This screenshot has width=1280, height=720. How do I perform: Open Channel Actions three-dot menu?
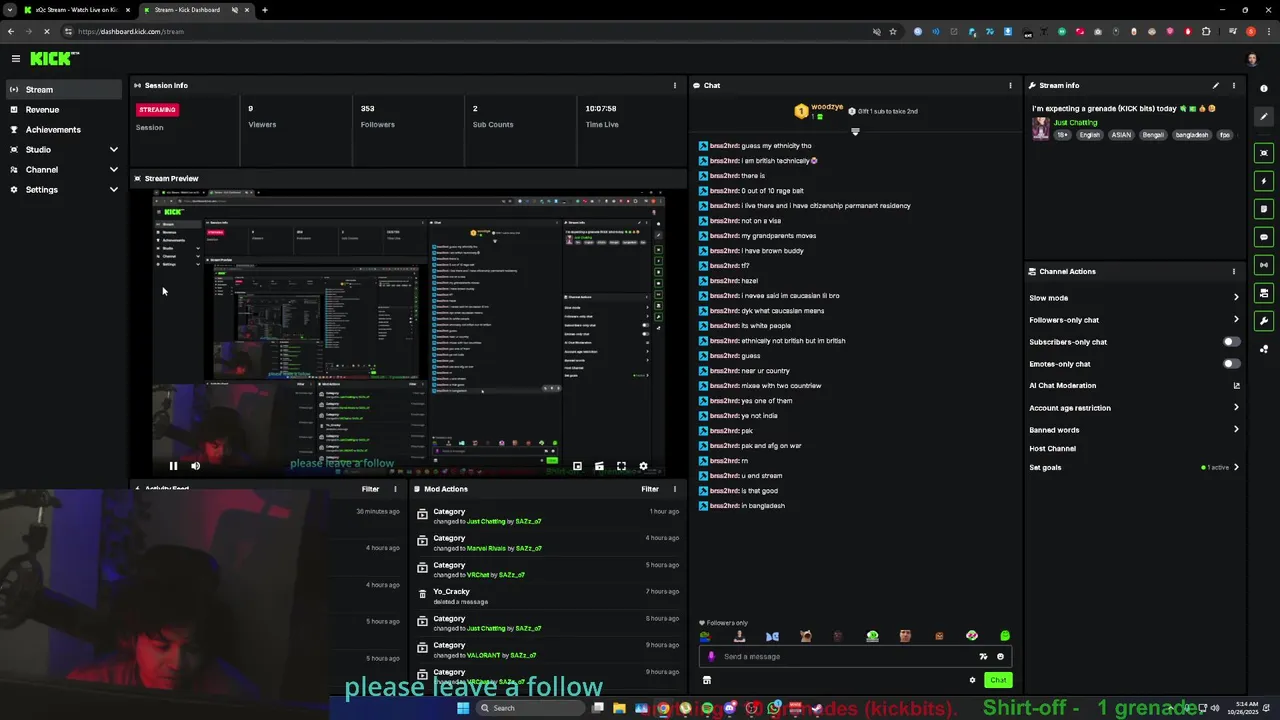point(1233,272)
